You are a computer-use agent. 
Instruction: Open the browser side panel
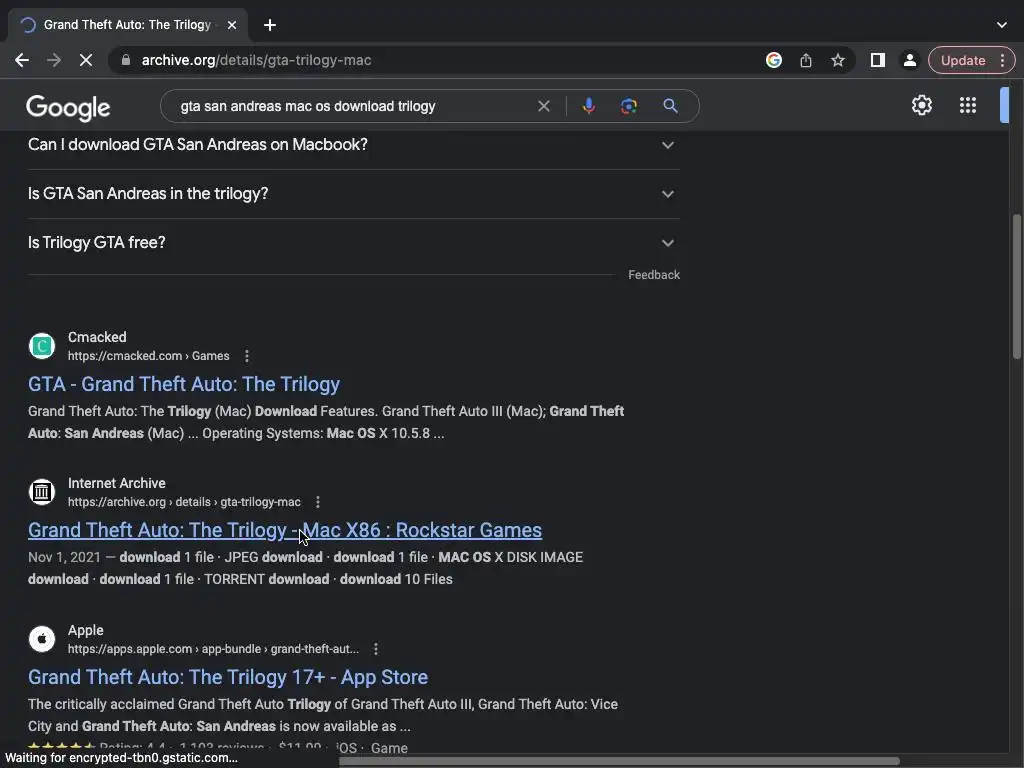[878, 60]
